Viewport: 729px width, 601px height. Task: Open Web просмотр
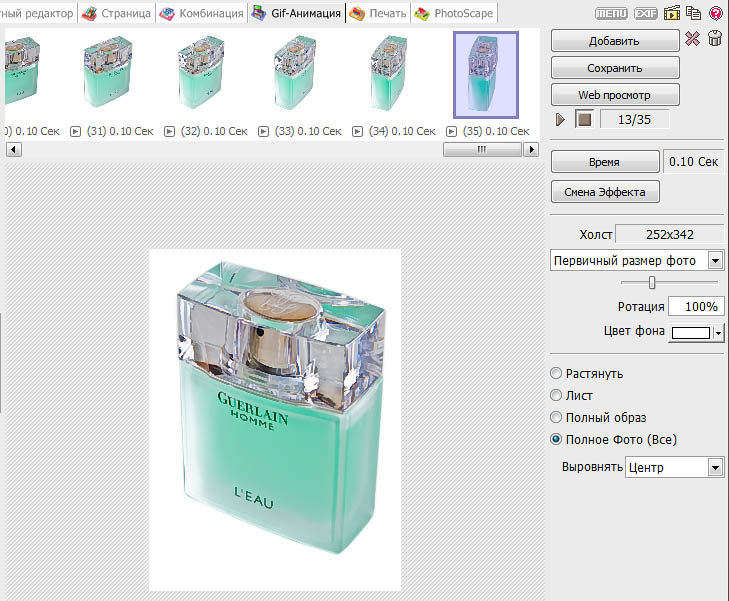click(x=615, y=95)
